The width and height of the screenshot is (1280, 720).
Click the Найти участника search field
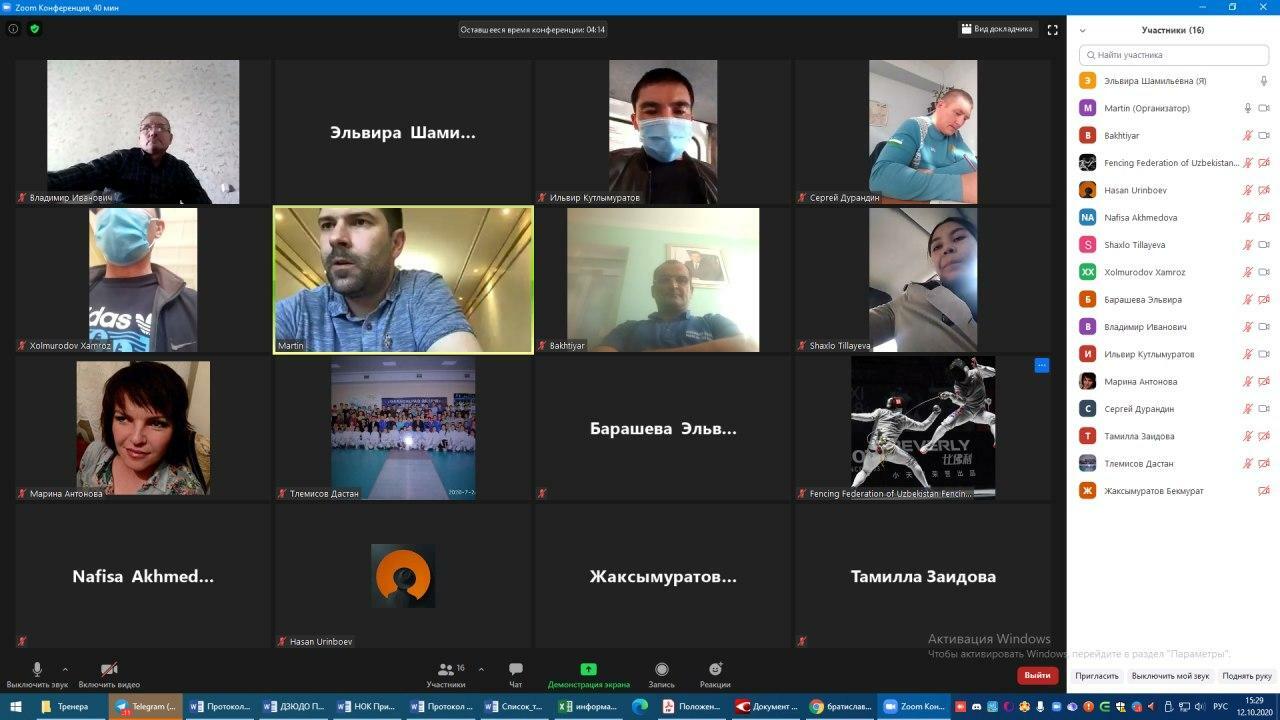tap(1174, 55)
